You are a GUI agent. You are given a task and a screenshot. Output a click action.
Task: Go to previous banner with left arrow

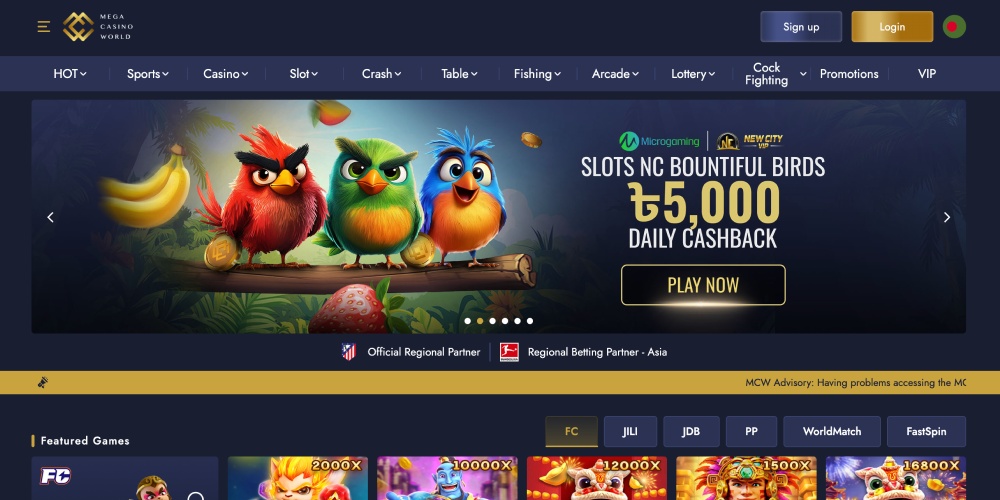(50, 217)
